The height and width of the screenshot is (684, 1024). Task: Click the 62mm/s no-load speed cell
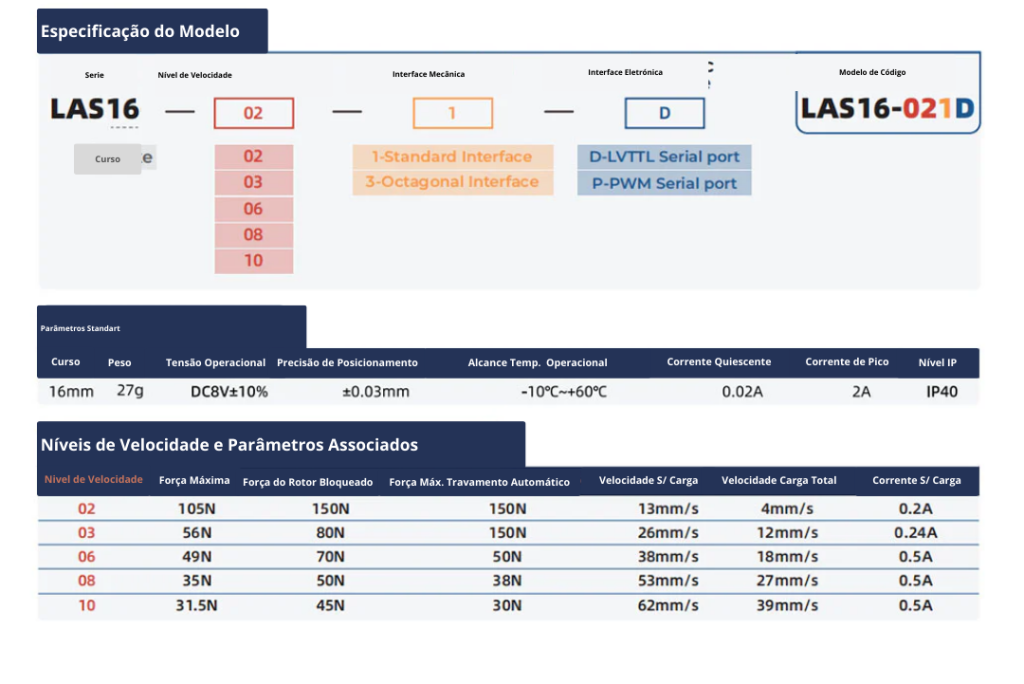(x=668, y=605)
